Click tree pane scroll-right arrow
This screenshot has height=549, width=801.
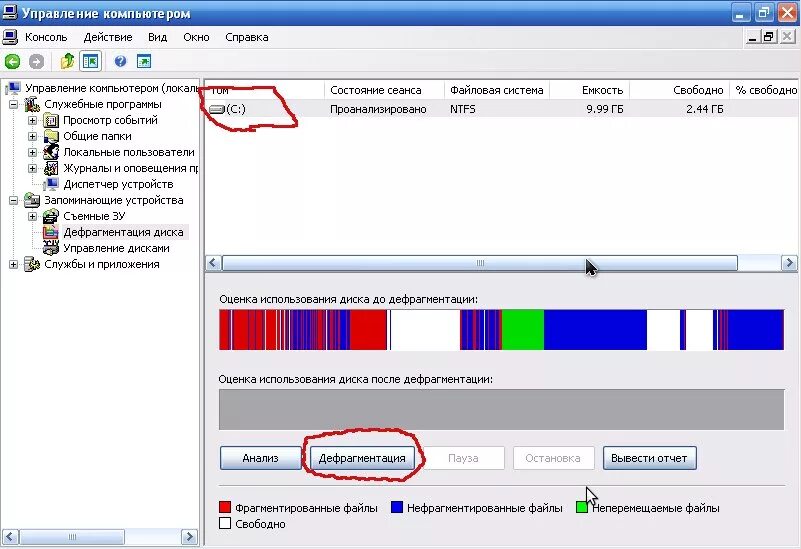[189, 537]
